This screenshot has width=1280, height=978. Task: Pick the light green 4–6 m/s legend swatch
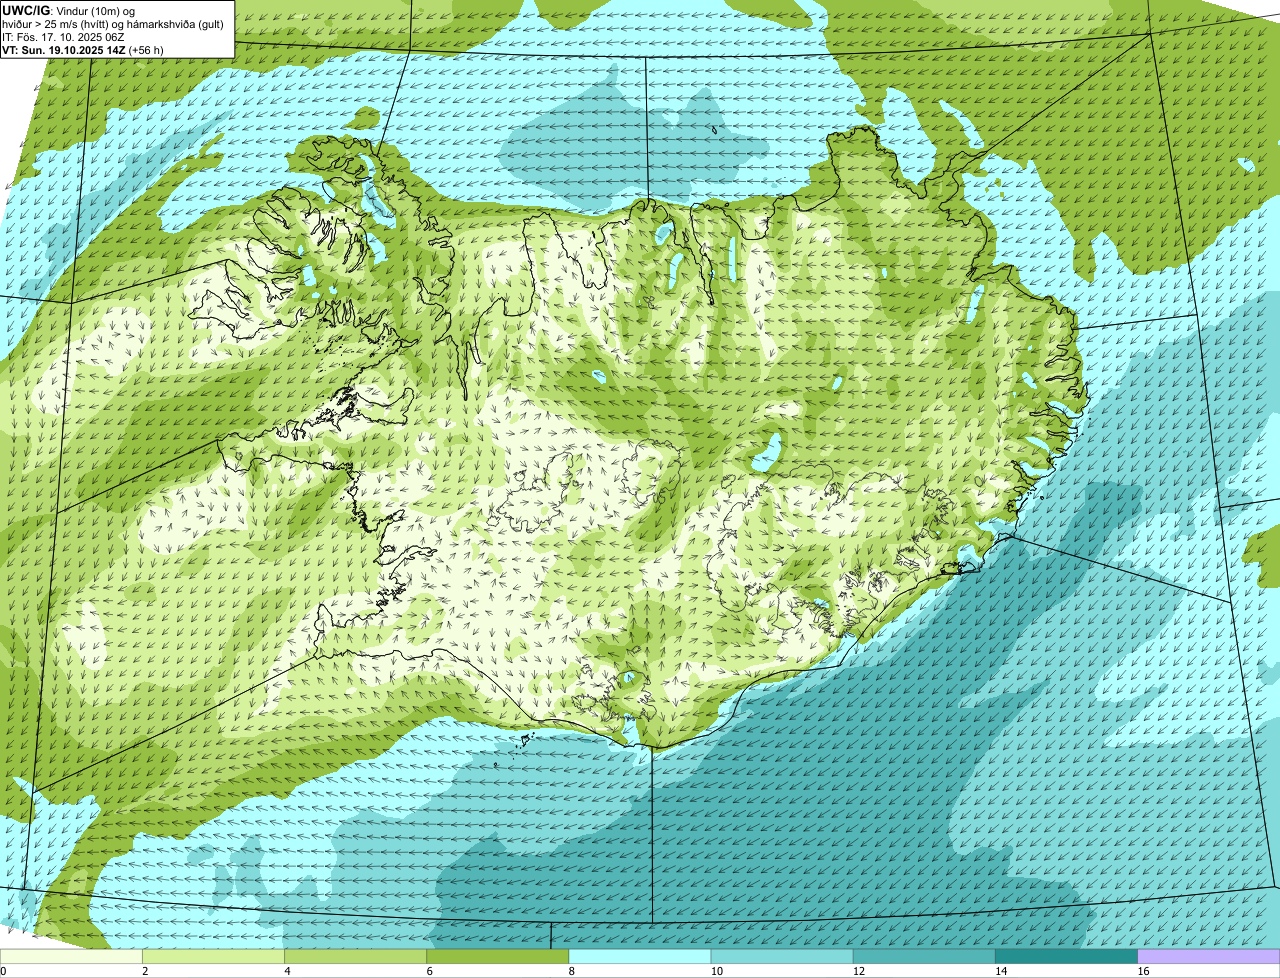(x=356, y=956)
